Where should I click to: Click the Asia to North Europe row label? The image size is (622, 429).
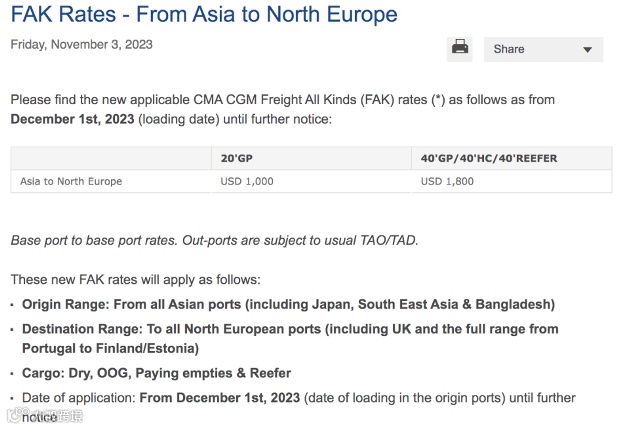click(71, 181)
